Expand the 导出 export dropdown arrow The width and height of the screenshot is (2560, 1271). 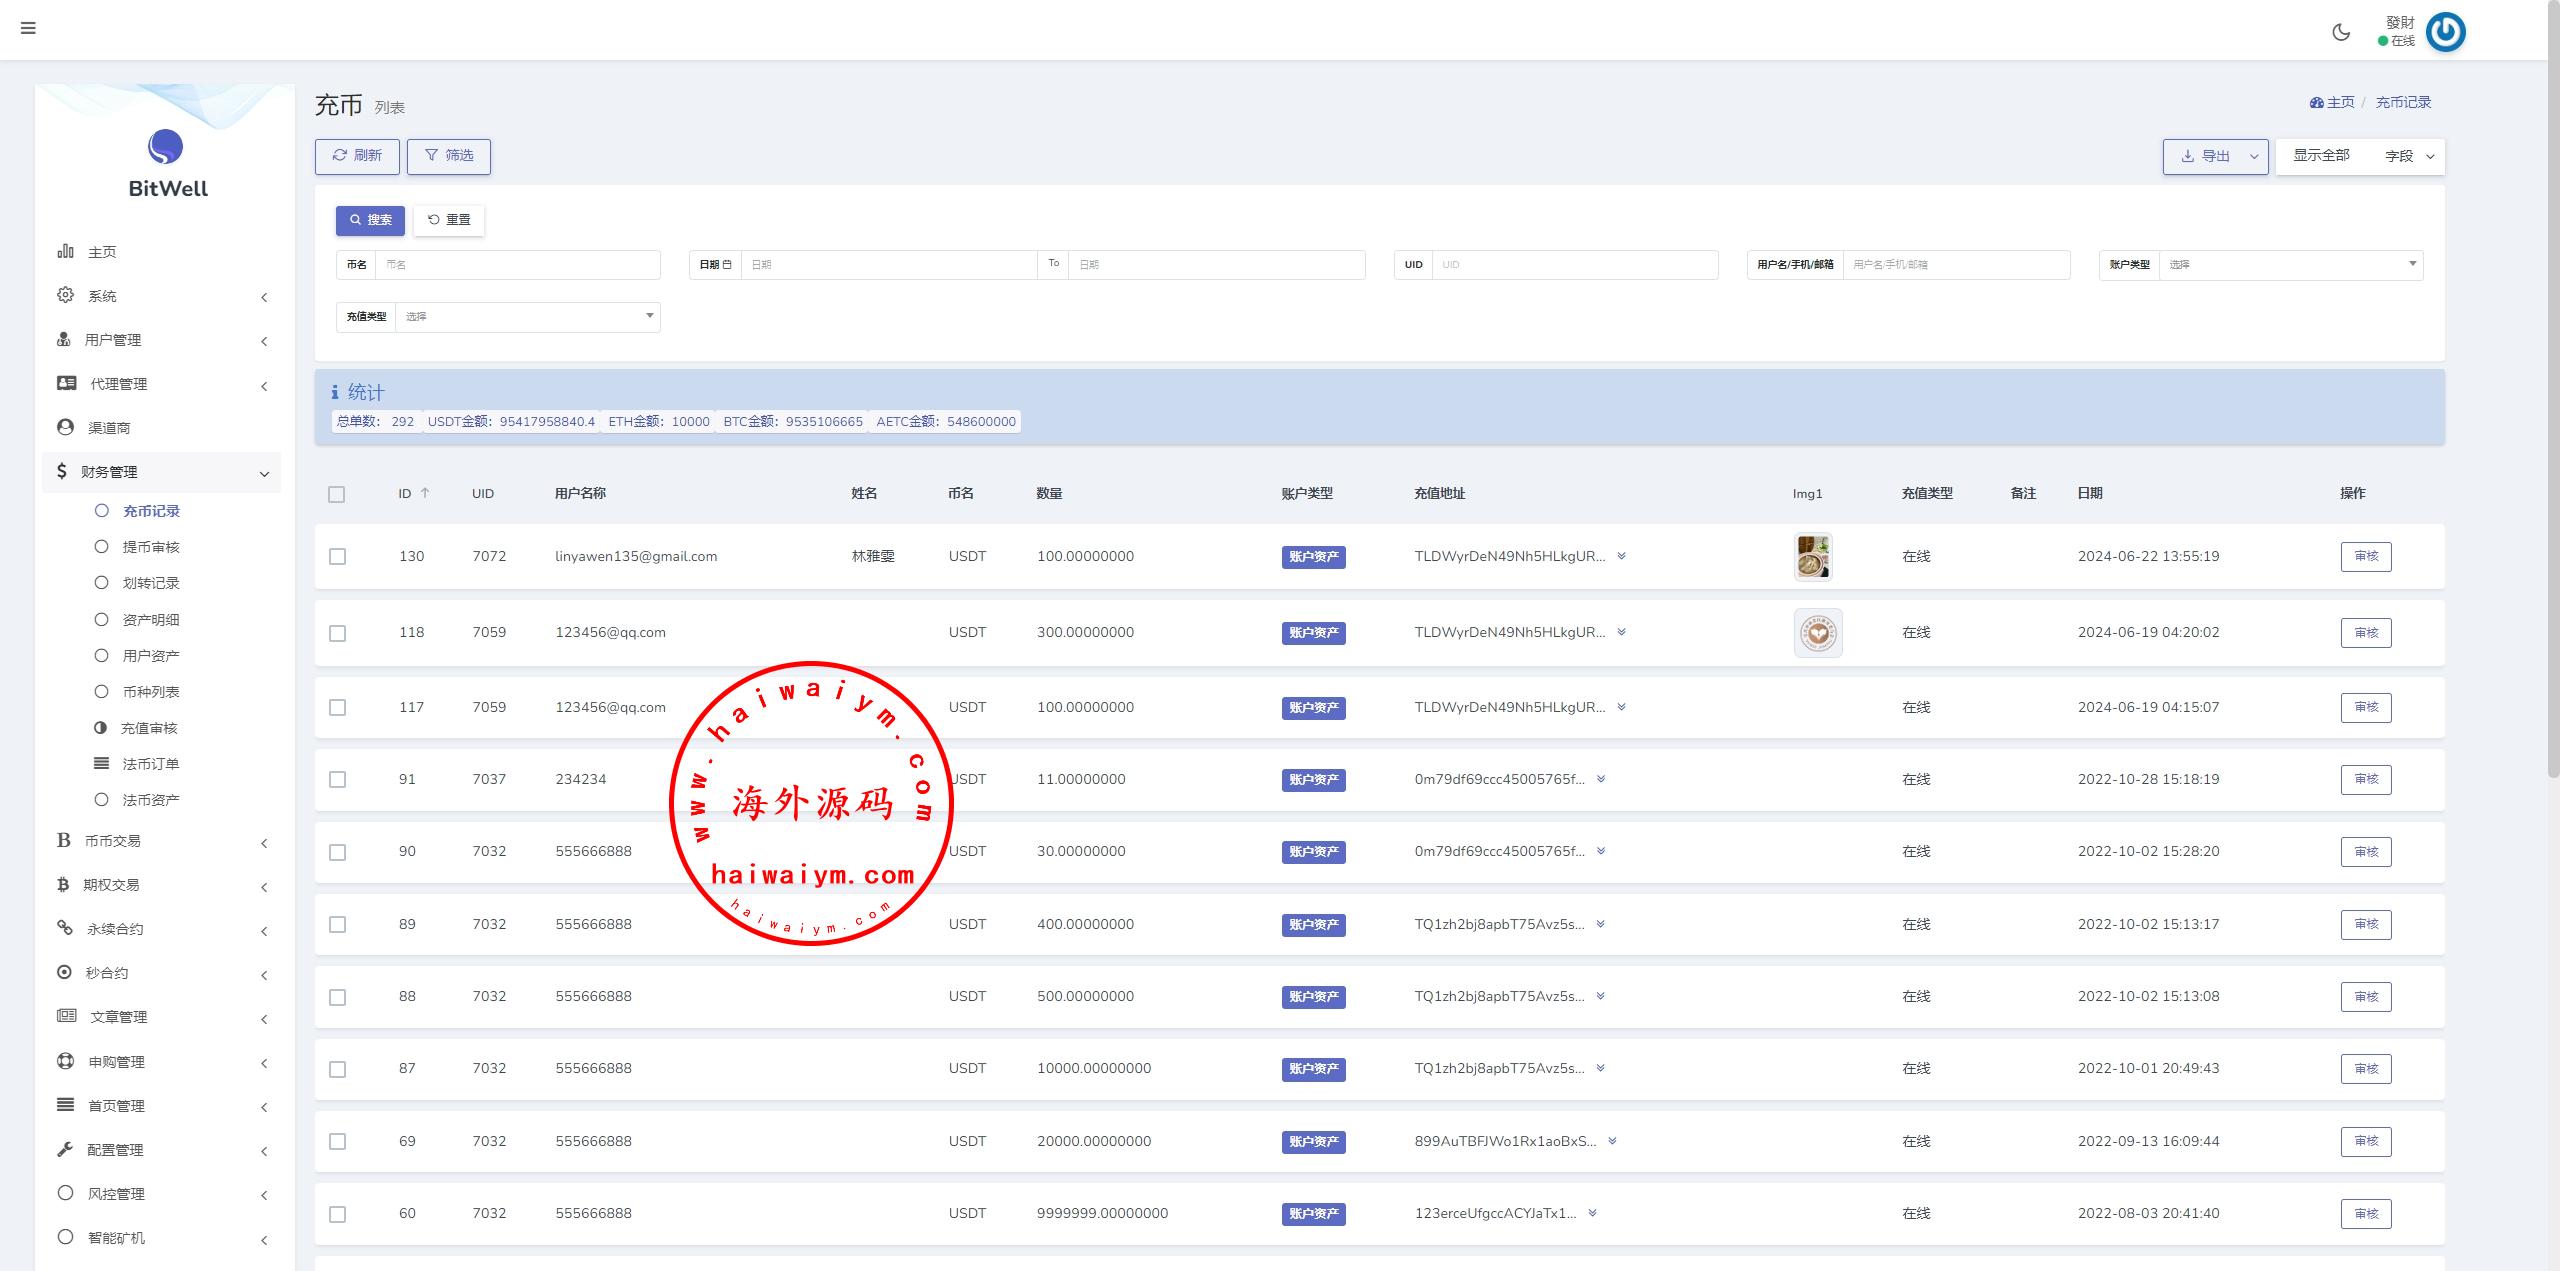(2254, 156)
